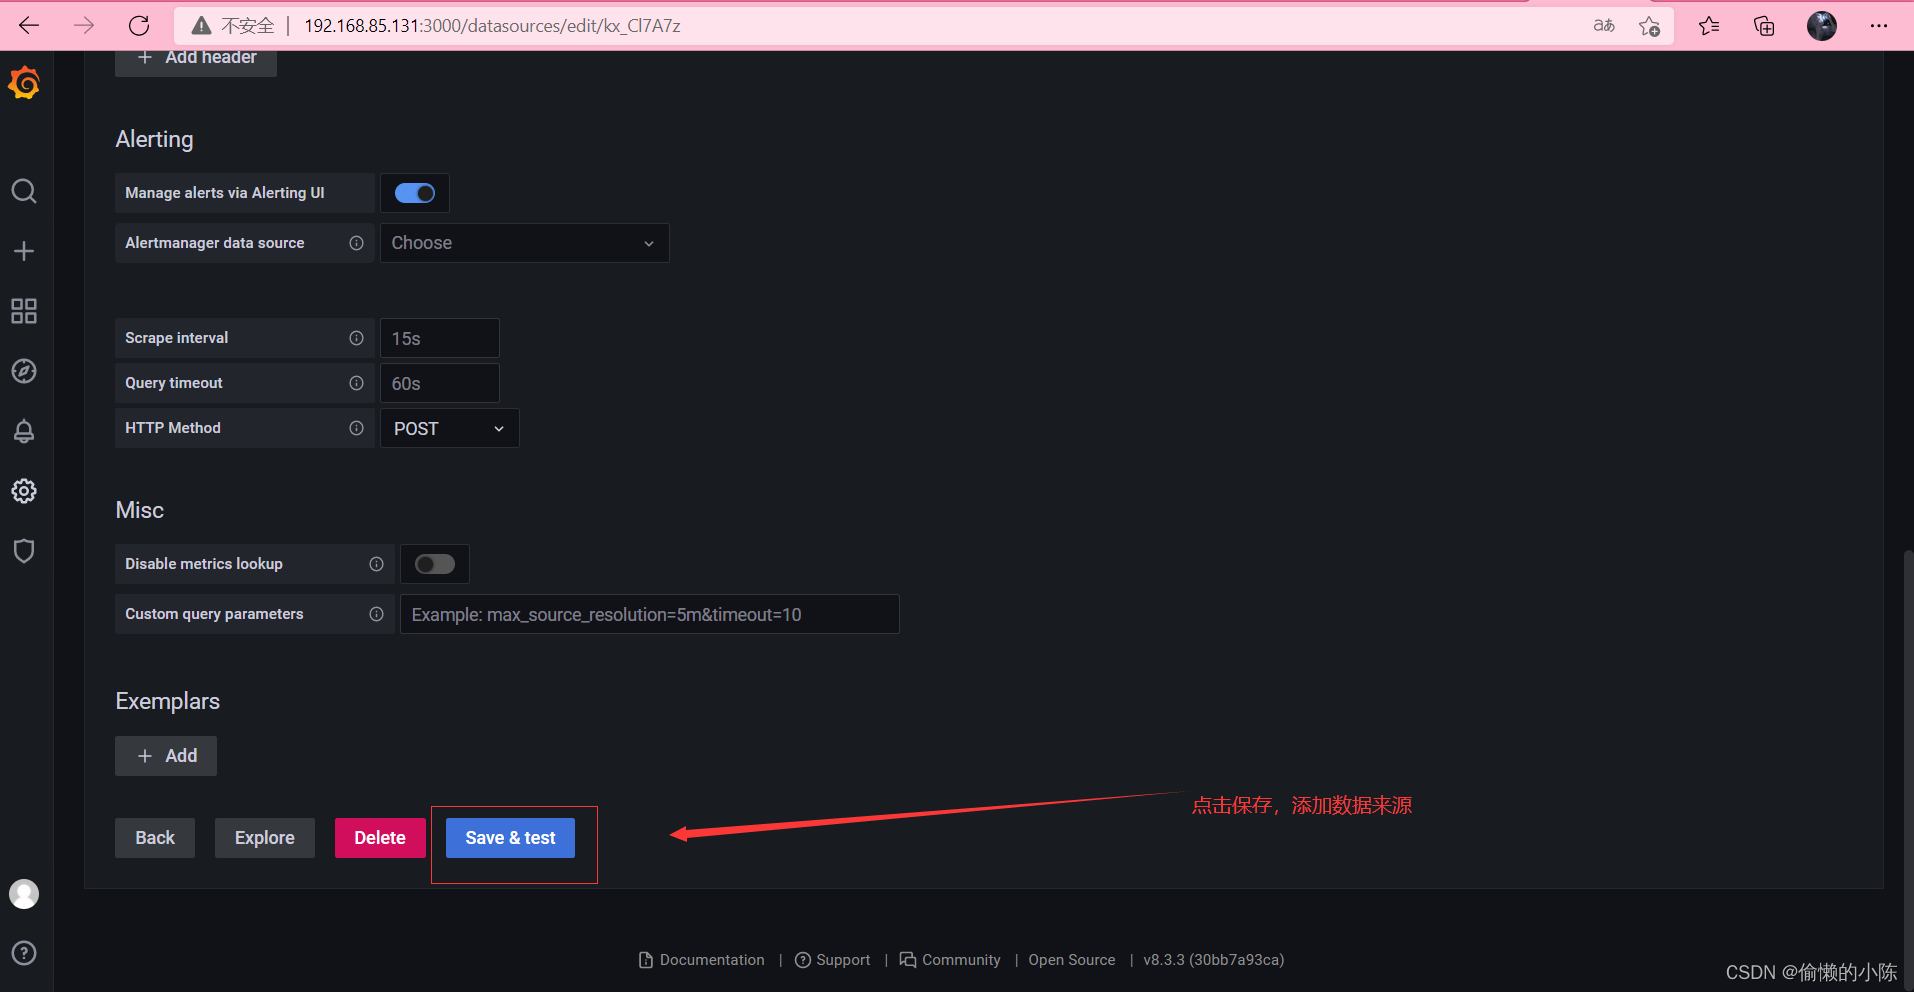Image resolution: width=1914 pixels, height=992 pixels.
Task: Click the v8.3.3 version footer link
Action: pyautogui.click(x=1214, y=960)
